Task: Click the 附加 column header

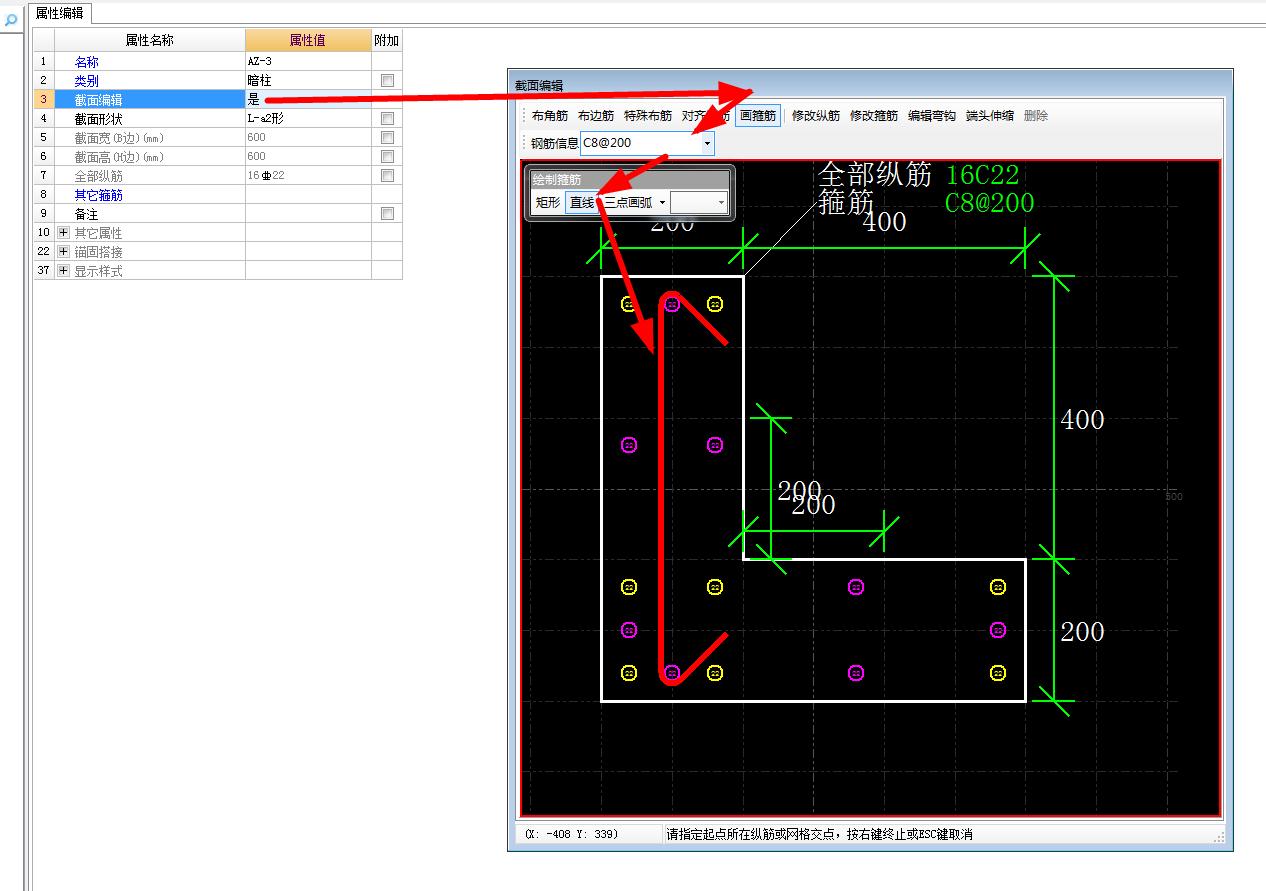Action: coord(387,40)
